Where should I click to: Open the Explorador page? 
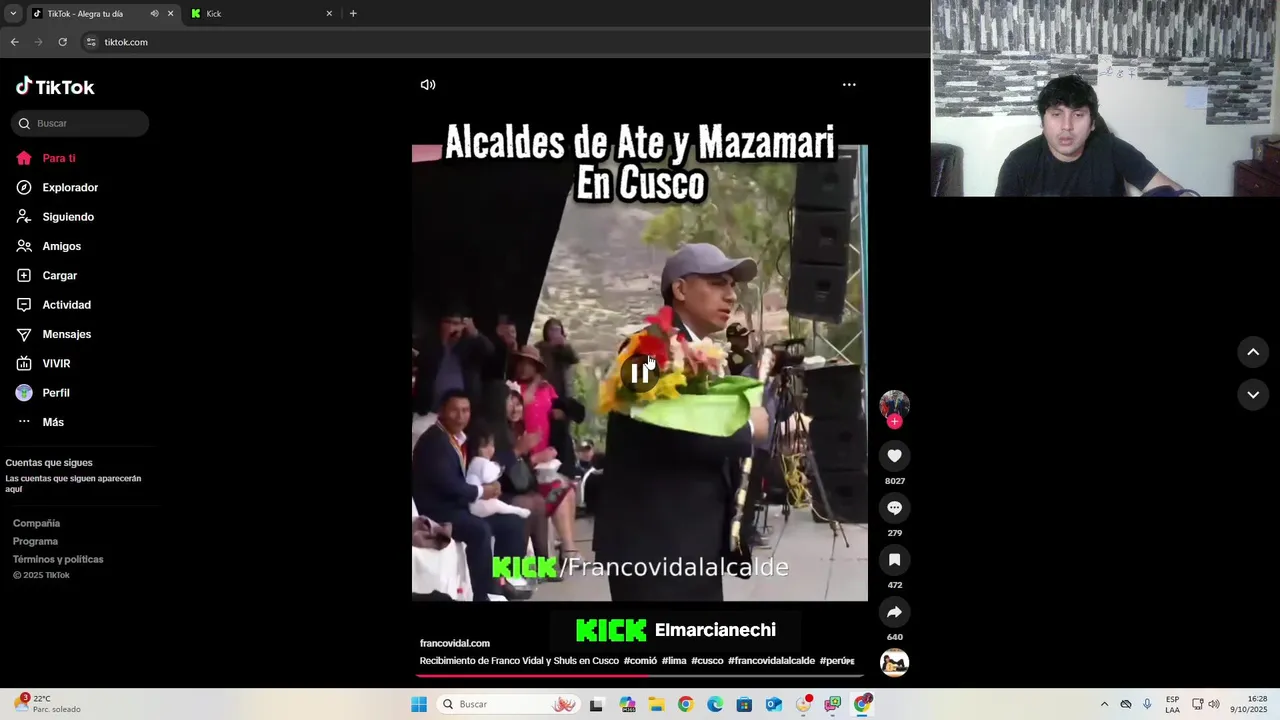point(57,187)
